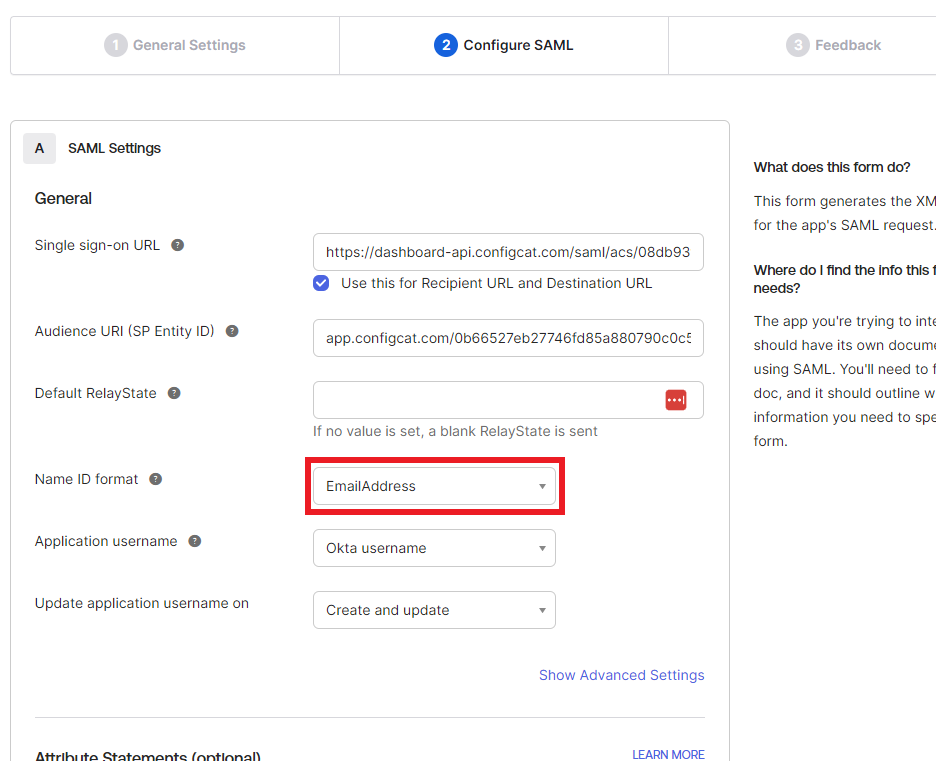Image resolution: width=936 pixels, height=761 pixels.
Task: Click red password manager icon in RelayState field
Action: point(676,400)
